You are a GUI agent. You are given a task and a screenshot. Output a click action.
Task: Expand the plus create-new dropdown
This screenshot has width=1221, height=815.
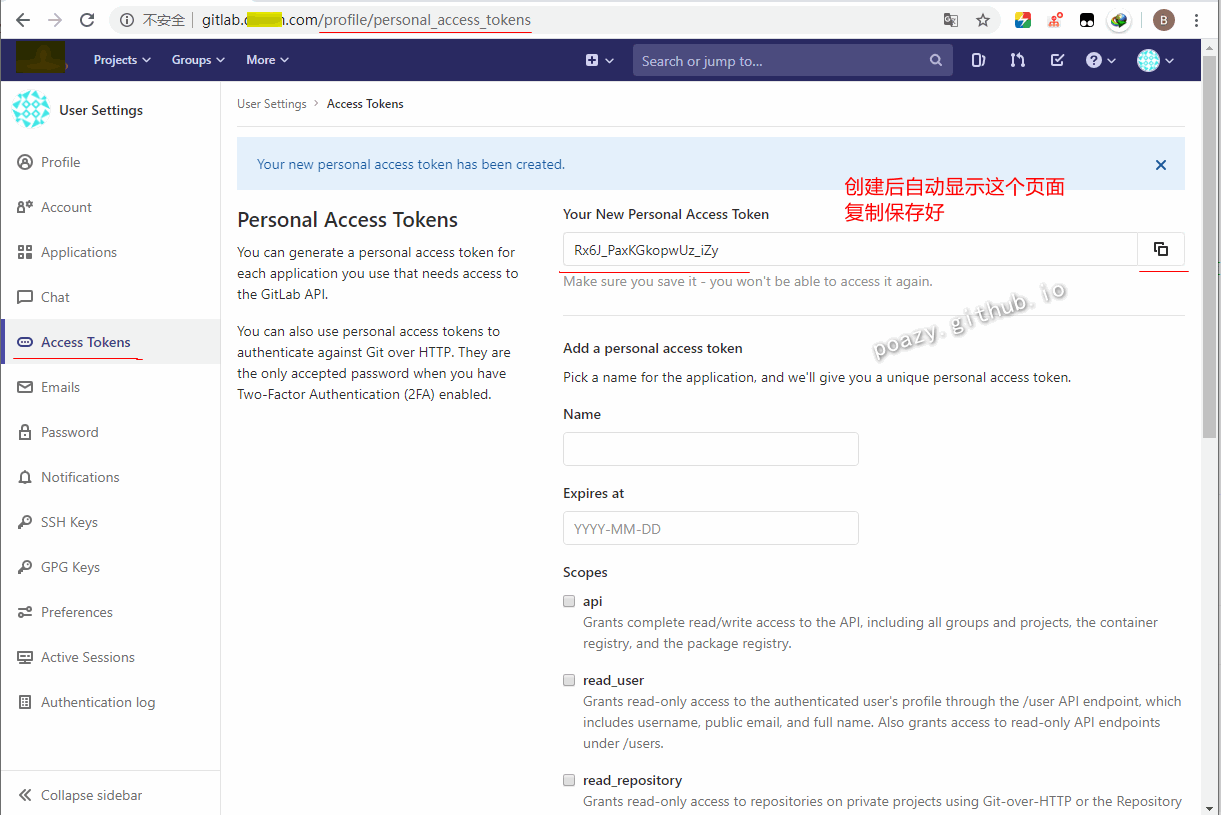tap(598, 60)
